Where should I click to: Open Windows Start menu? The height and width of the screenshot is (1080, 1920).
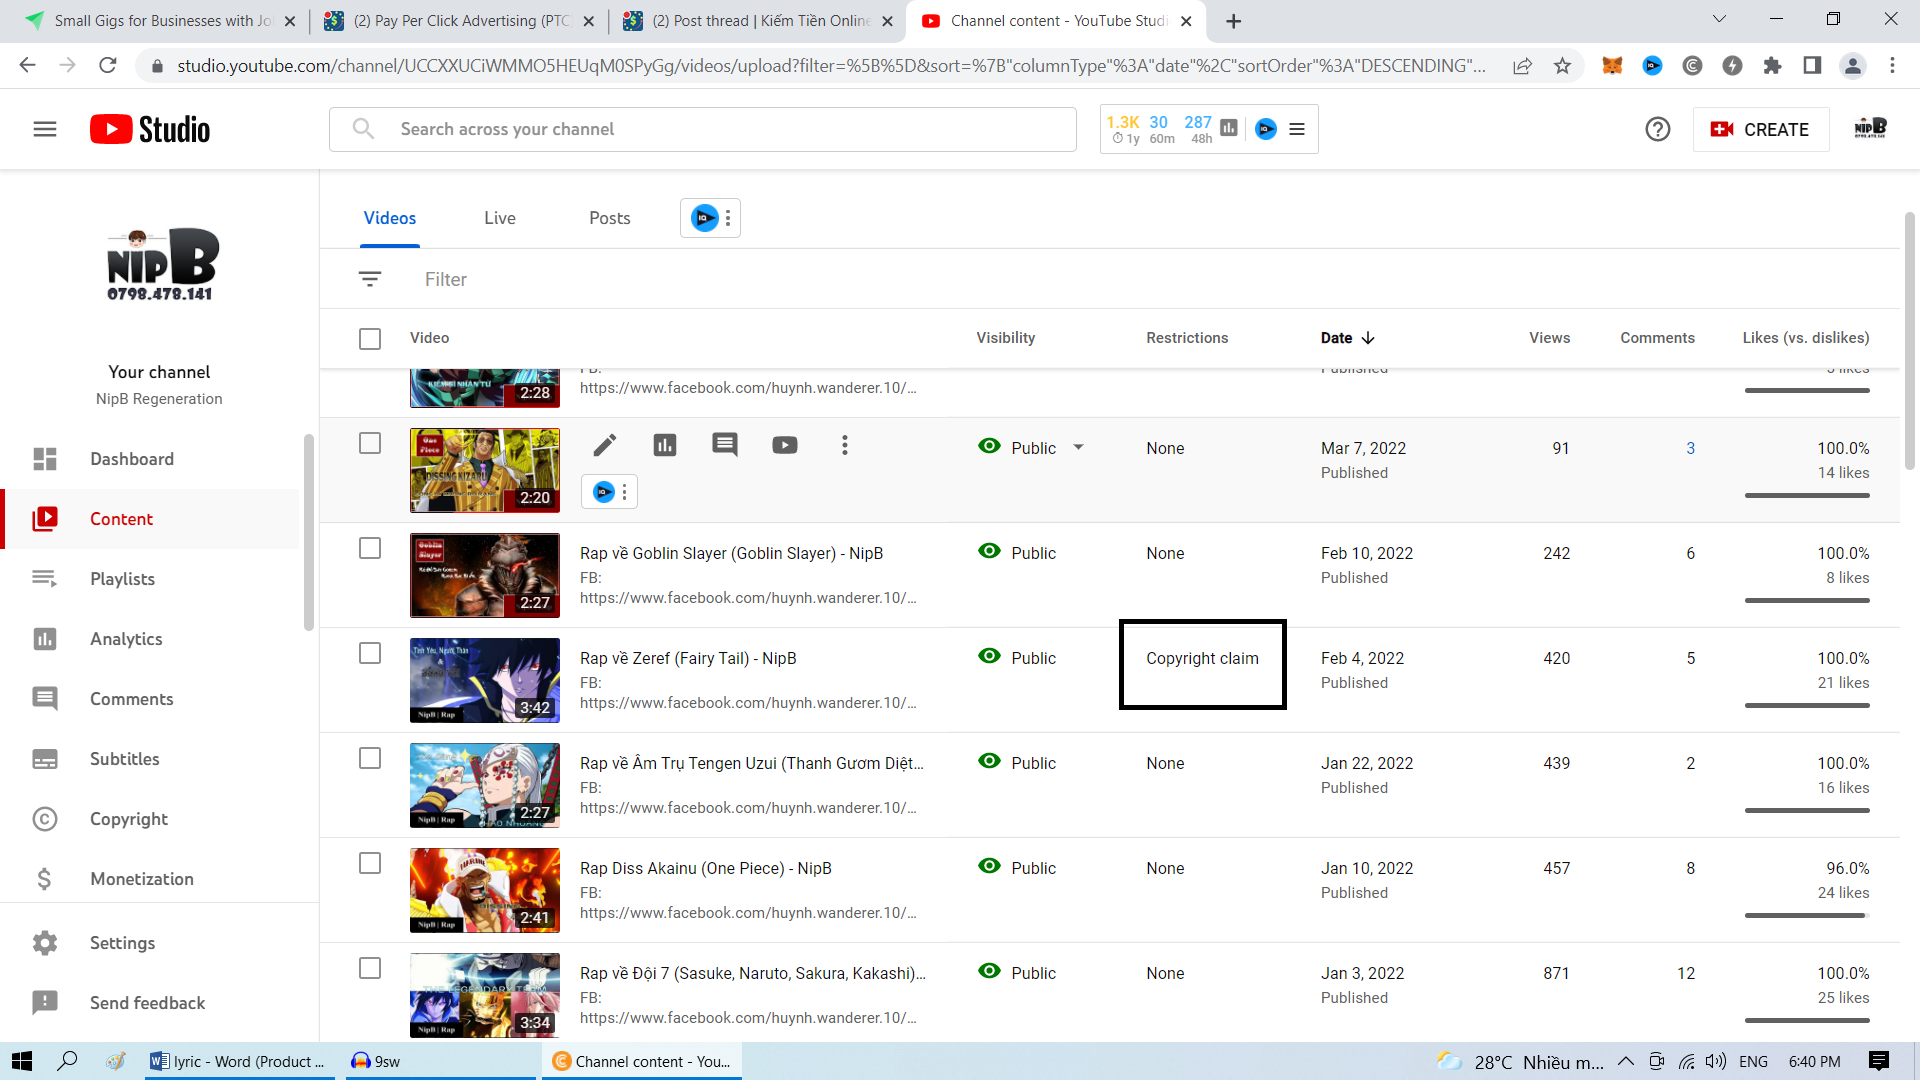tap(22, 1061)
